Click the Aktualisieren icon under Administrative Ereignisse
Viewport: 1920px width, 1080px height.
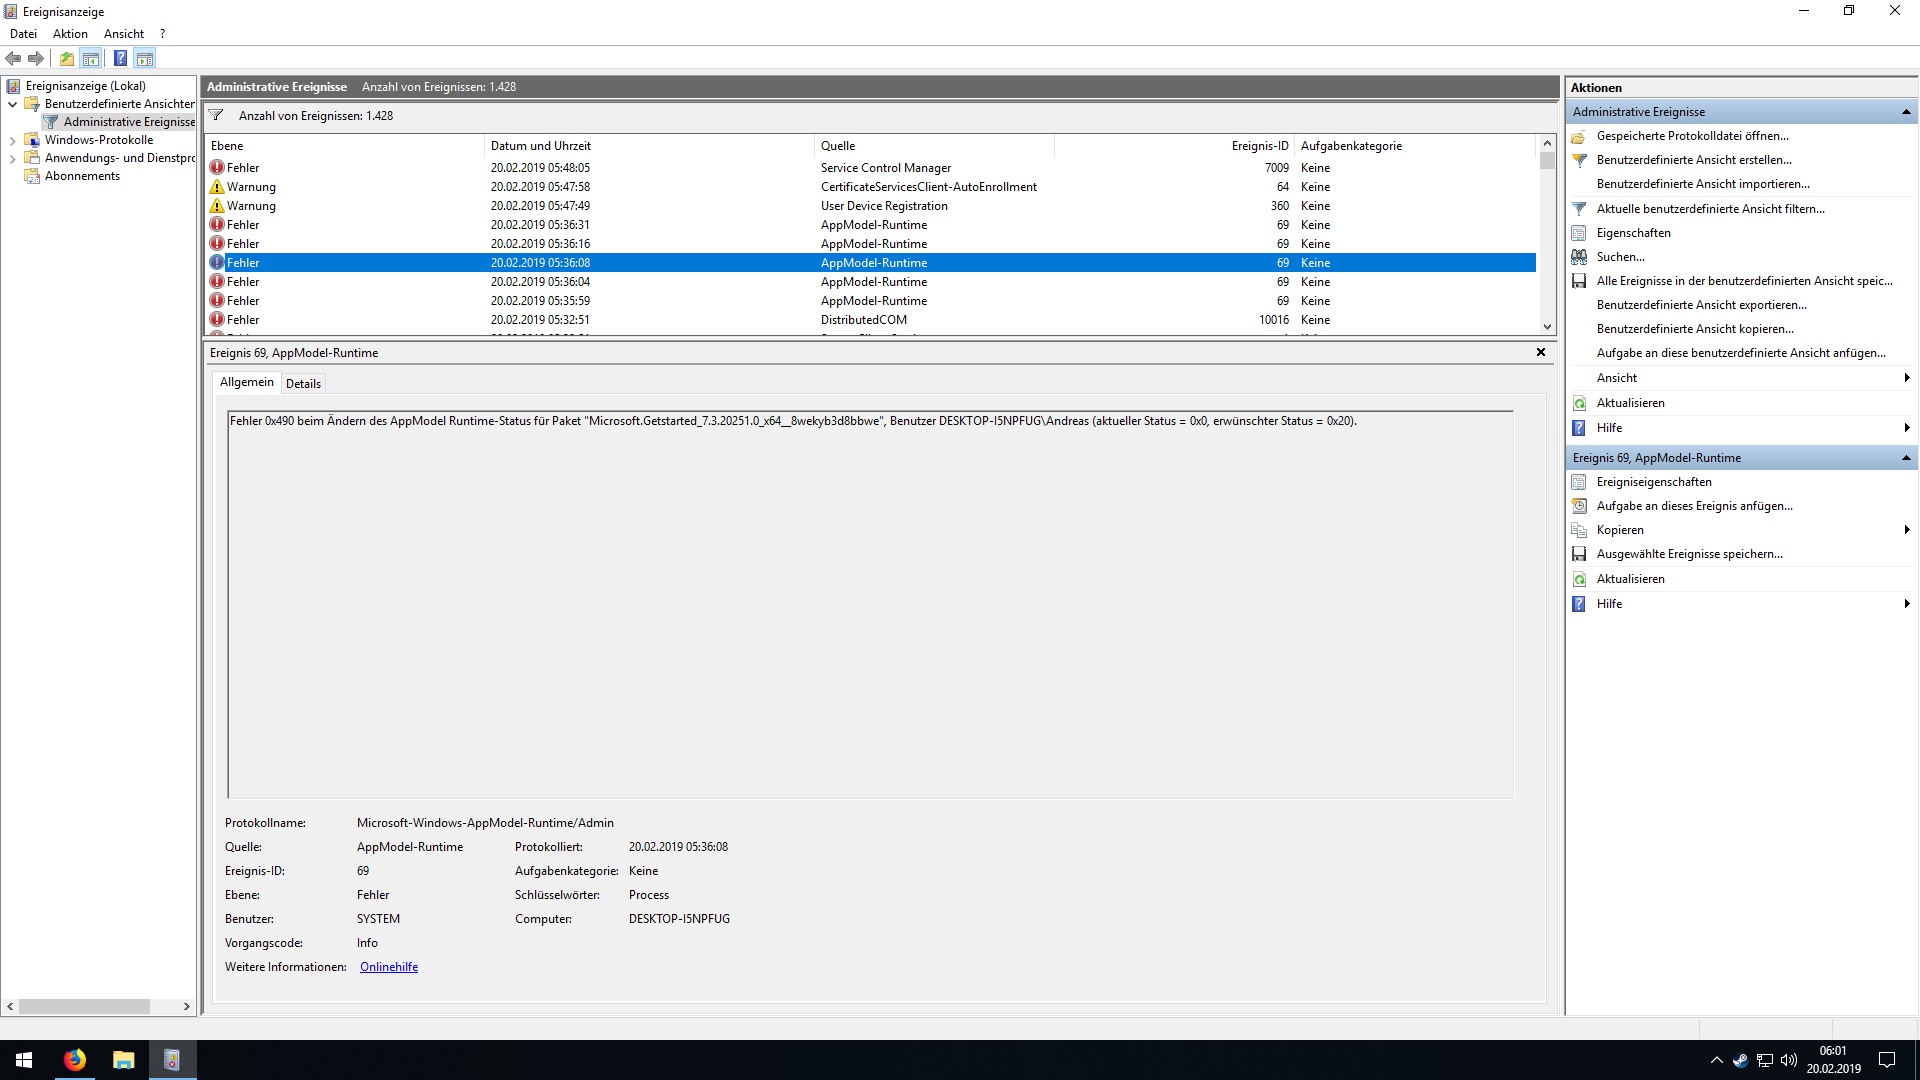point(1579,403)
